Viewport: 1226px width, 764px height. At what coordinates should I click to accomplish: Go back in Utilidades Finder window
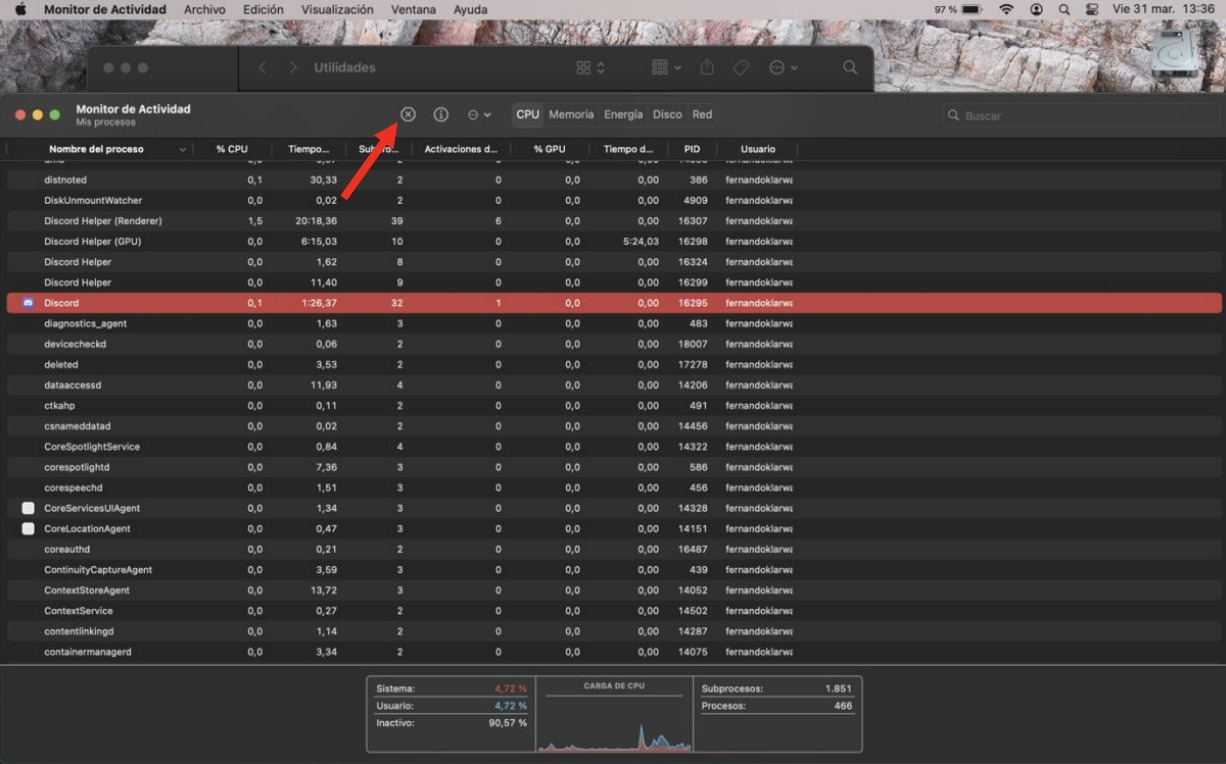(263, 67)
